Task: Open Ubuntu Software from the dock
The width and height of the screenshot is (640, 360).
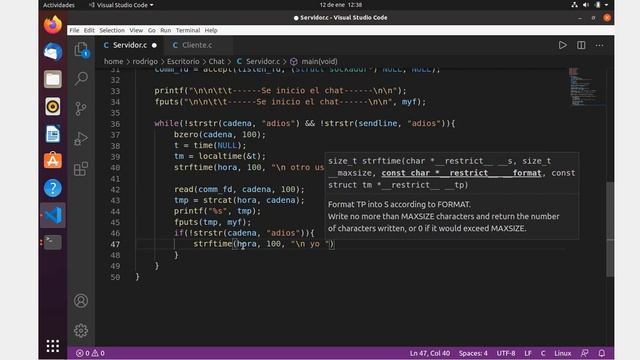Action: (53, 161)
